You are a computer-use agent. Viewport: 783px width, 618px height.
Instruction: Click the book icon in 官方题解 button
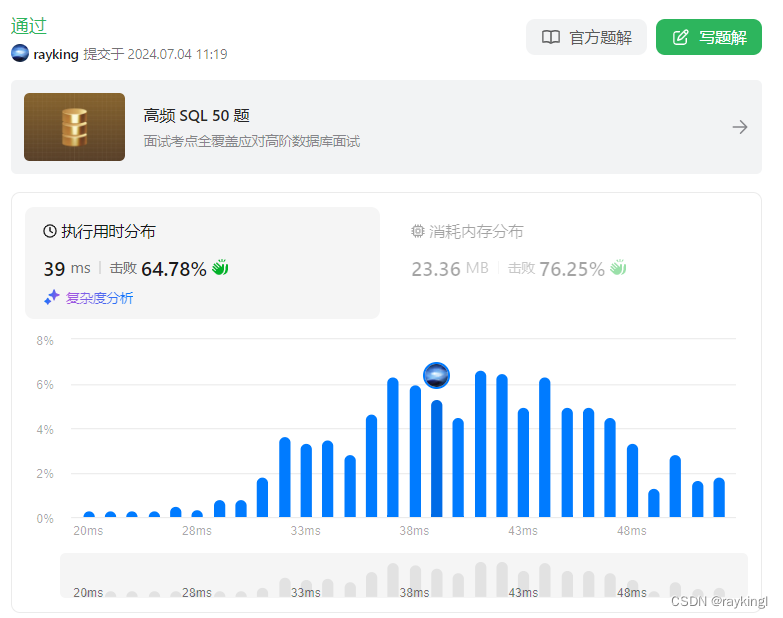[551, 37]
